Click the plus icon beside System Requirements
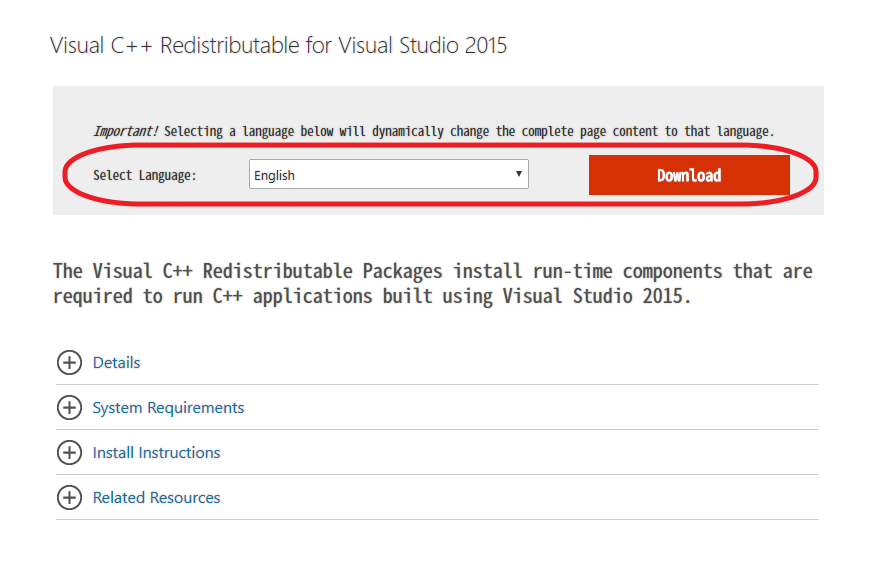The width and height of the screenshot is (884, 564). click(69, 408)
